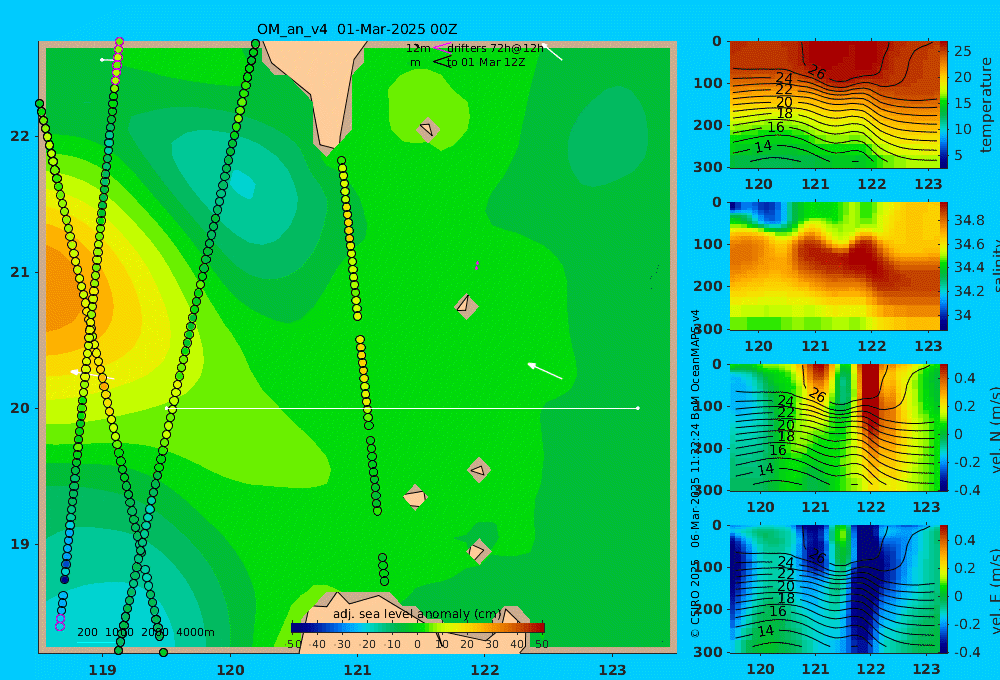Click latitude label "19" on the main map
Viewport: 1000px width, 680px height.
pos(20,544)
